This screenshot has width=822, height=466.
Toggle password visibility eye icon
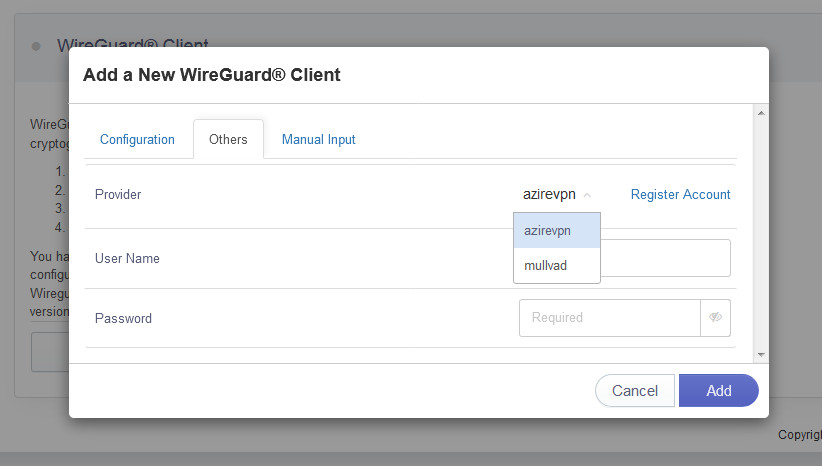(x=716, y=318)
